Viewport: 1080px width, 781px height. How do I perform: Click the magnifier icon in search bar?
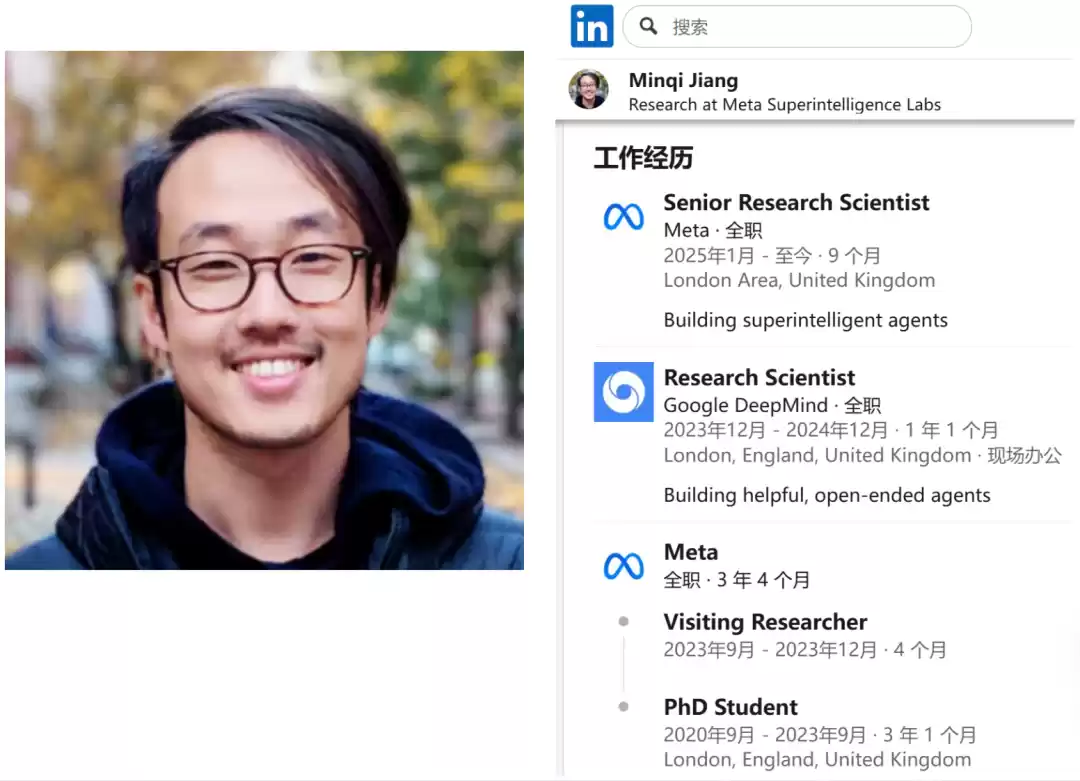coord(648,26)
